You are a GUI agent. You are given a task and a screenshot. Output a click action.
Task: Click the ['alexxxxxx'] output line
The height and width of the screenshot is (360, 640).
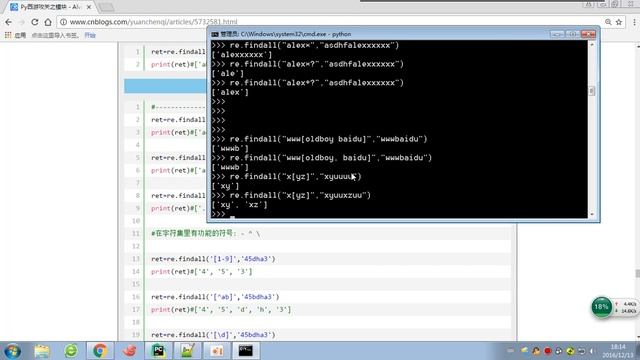pos(242,55)
